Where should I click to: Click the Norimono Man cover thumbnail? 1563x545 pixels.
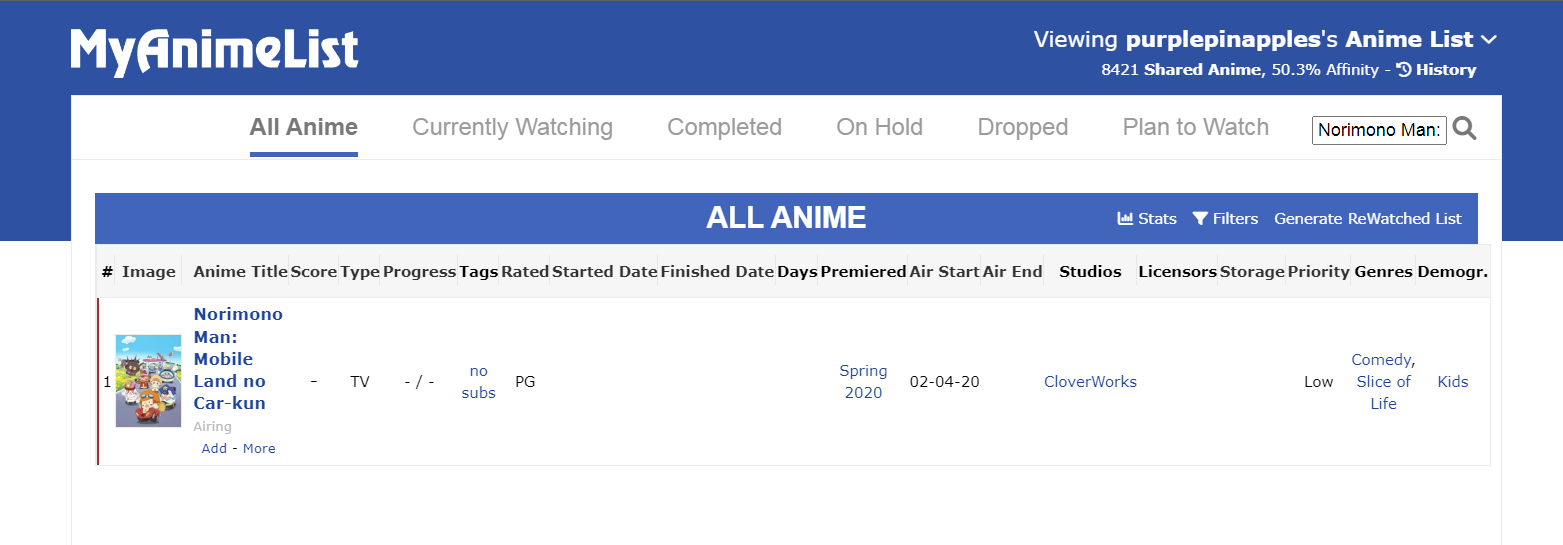148,381
